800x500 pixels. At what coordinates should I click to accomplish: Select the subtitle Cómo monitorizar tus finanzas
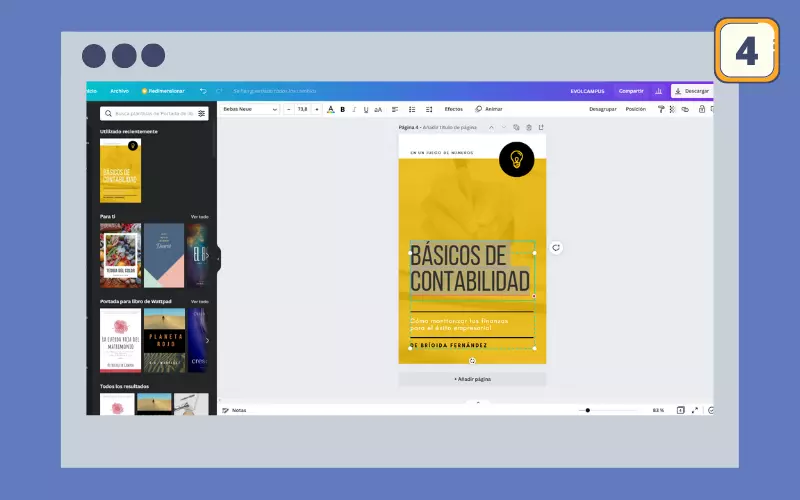[x=459, y=324]
